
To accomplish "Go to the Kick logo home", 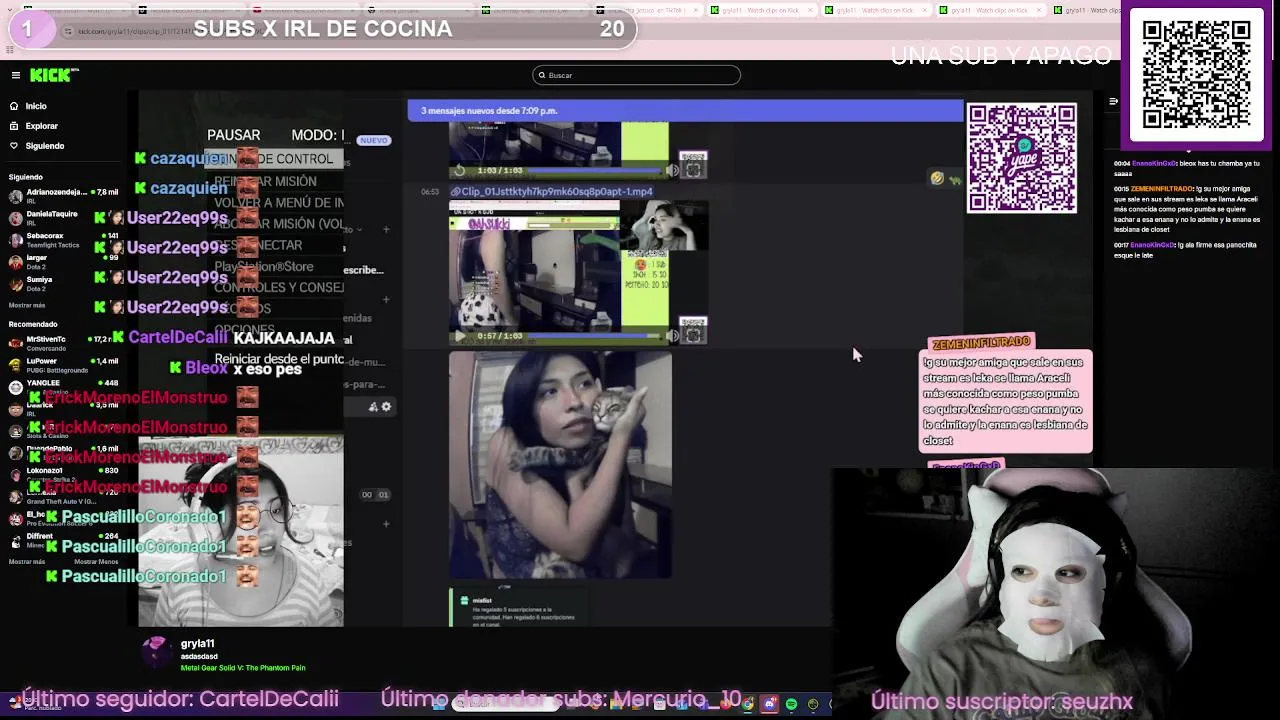I will tap(53, 75).
